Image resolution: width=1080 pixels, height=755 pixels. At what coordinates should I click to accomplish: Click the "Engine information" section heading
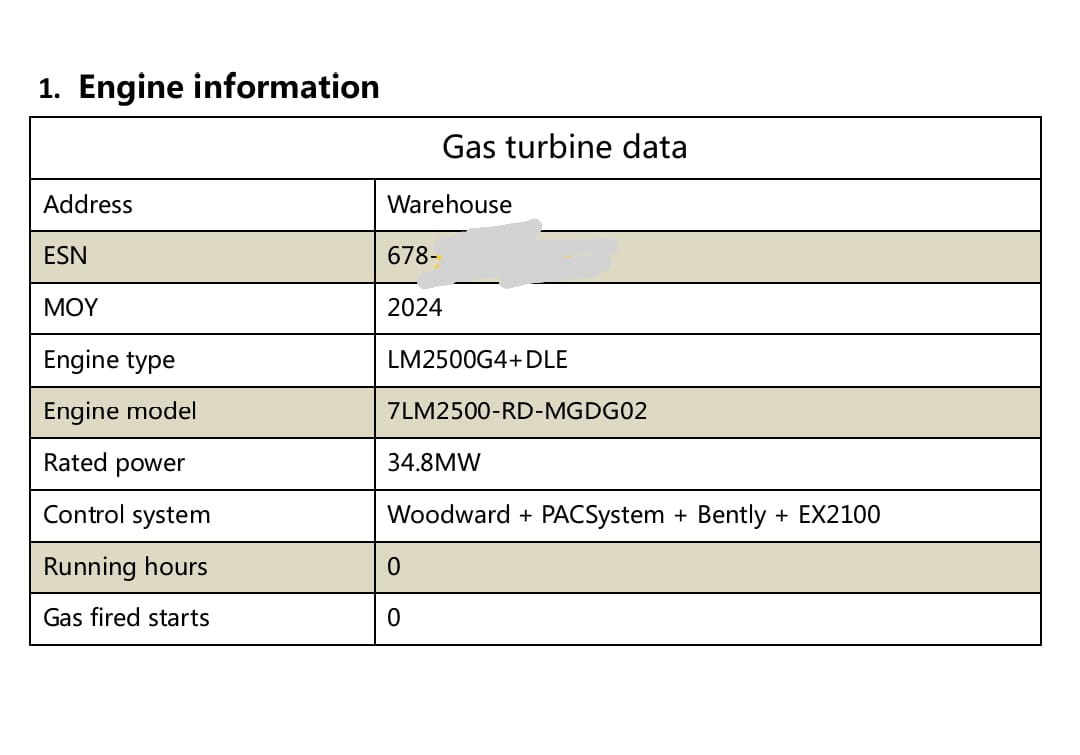228,87
